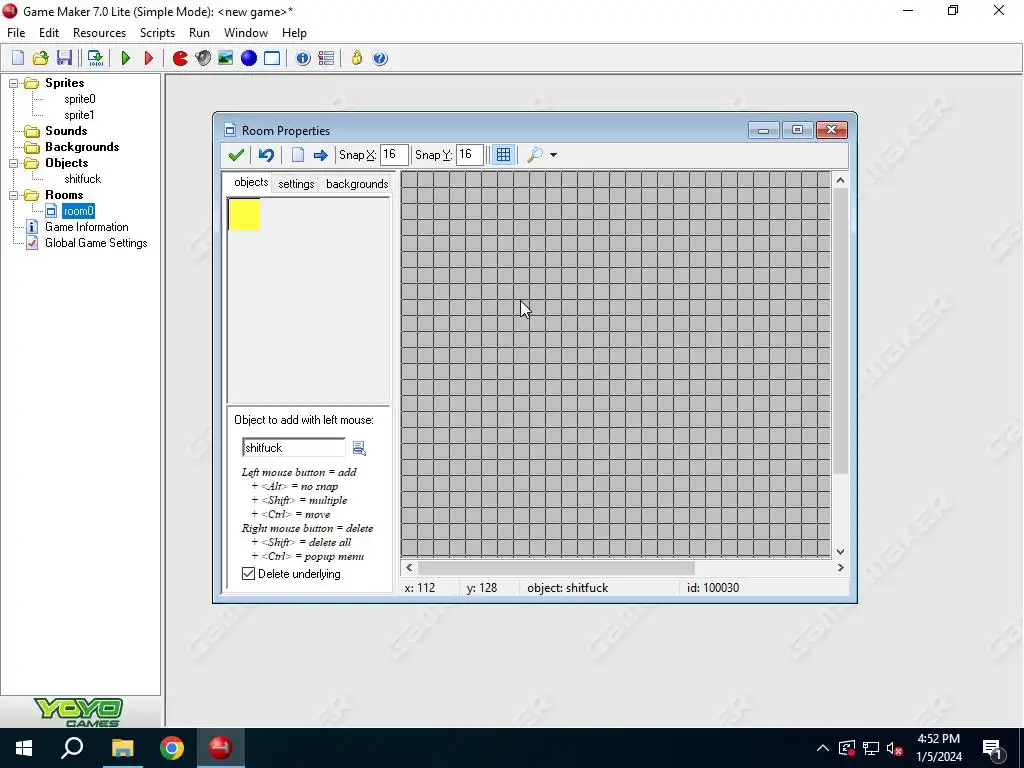Create an object with blue ball icon
This screenshot has height=768, width=1024.
[249, 58]
